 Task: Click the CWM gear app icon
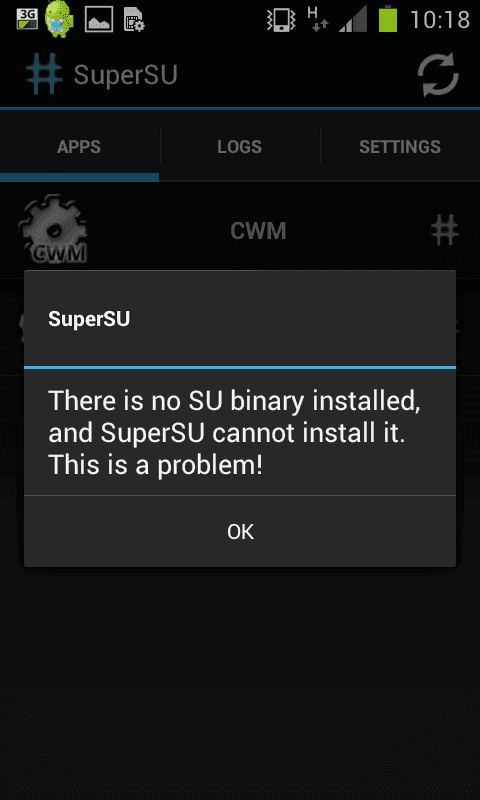click(53, 229)
